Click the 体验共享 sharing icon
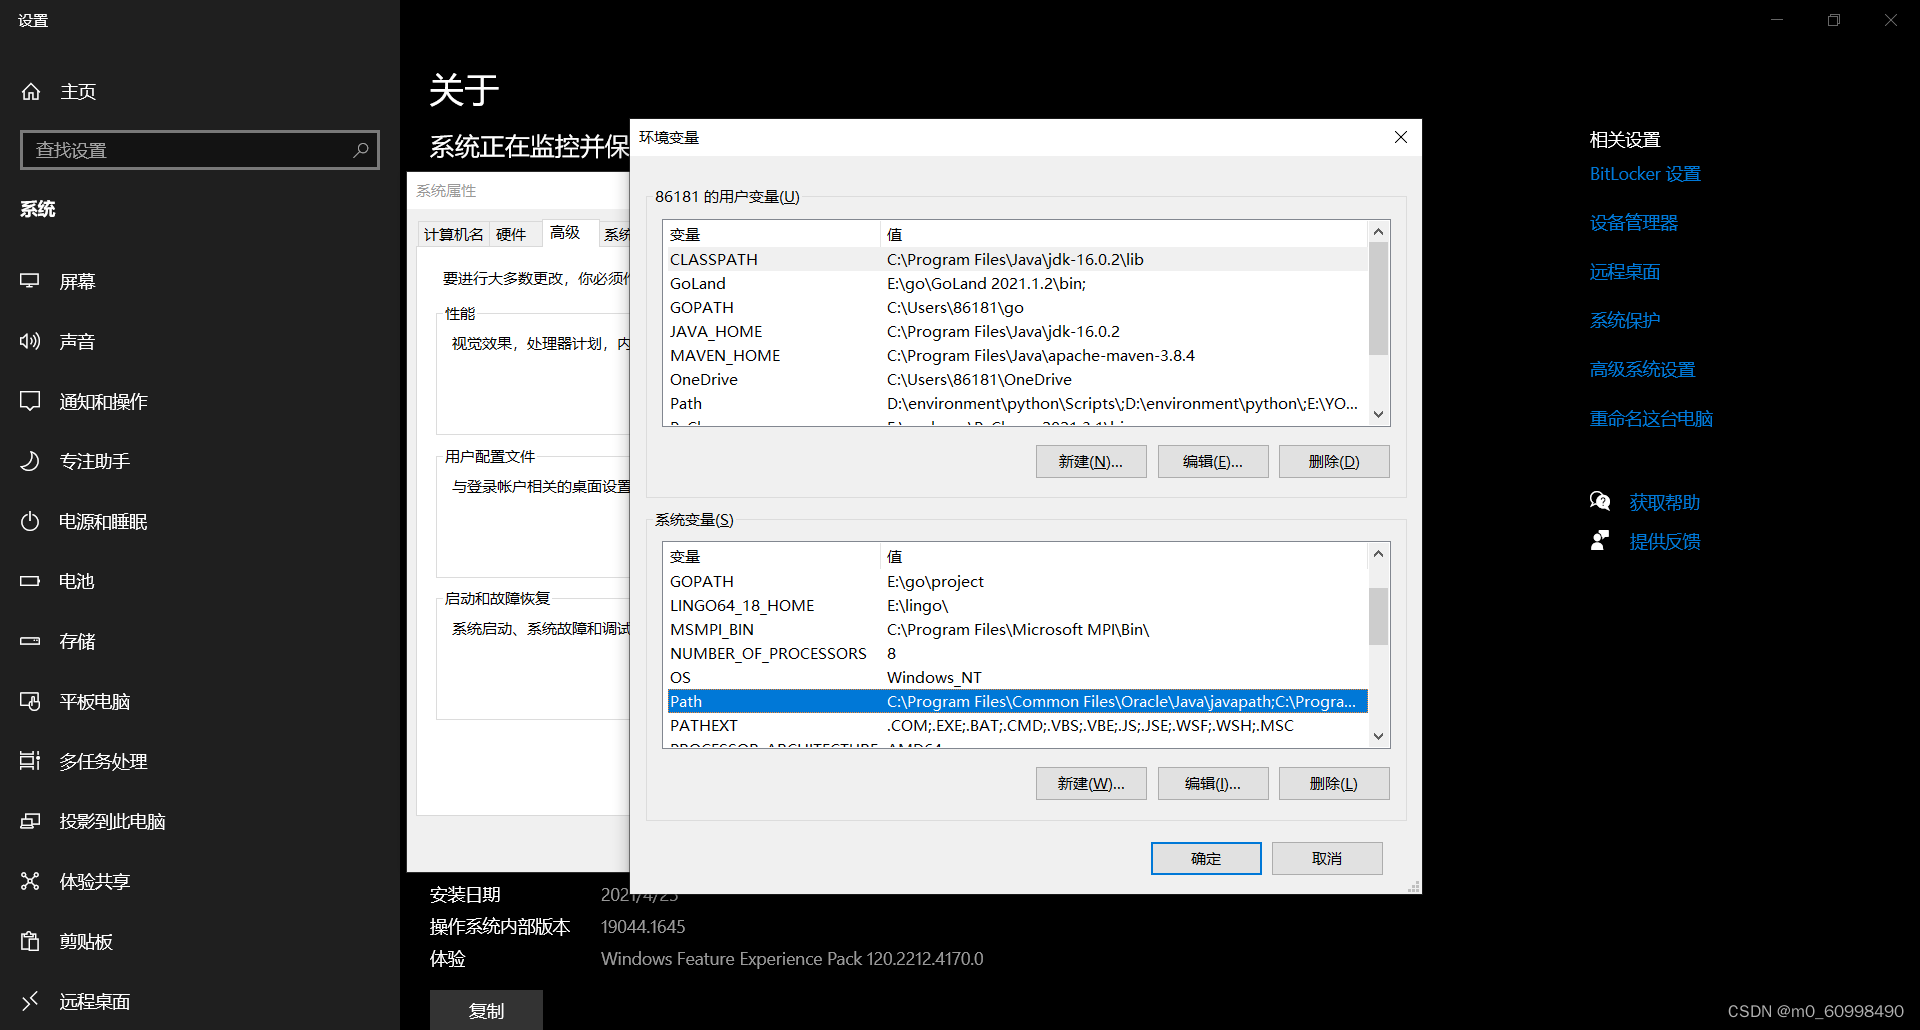Image resolution: width=1920 pixels, height=1030 pixels. point(30,881)
